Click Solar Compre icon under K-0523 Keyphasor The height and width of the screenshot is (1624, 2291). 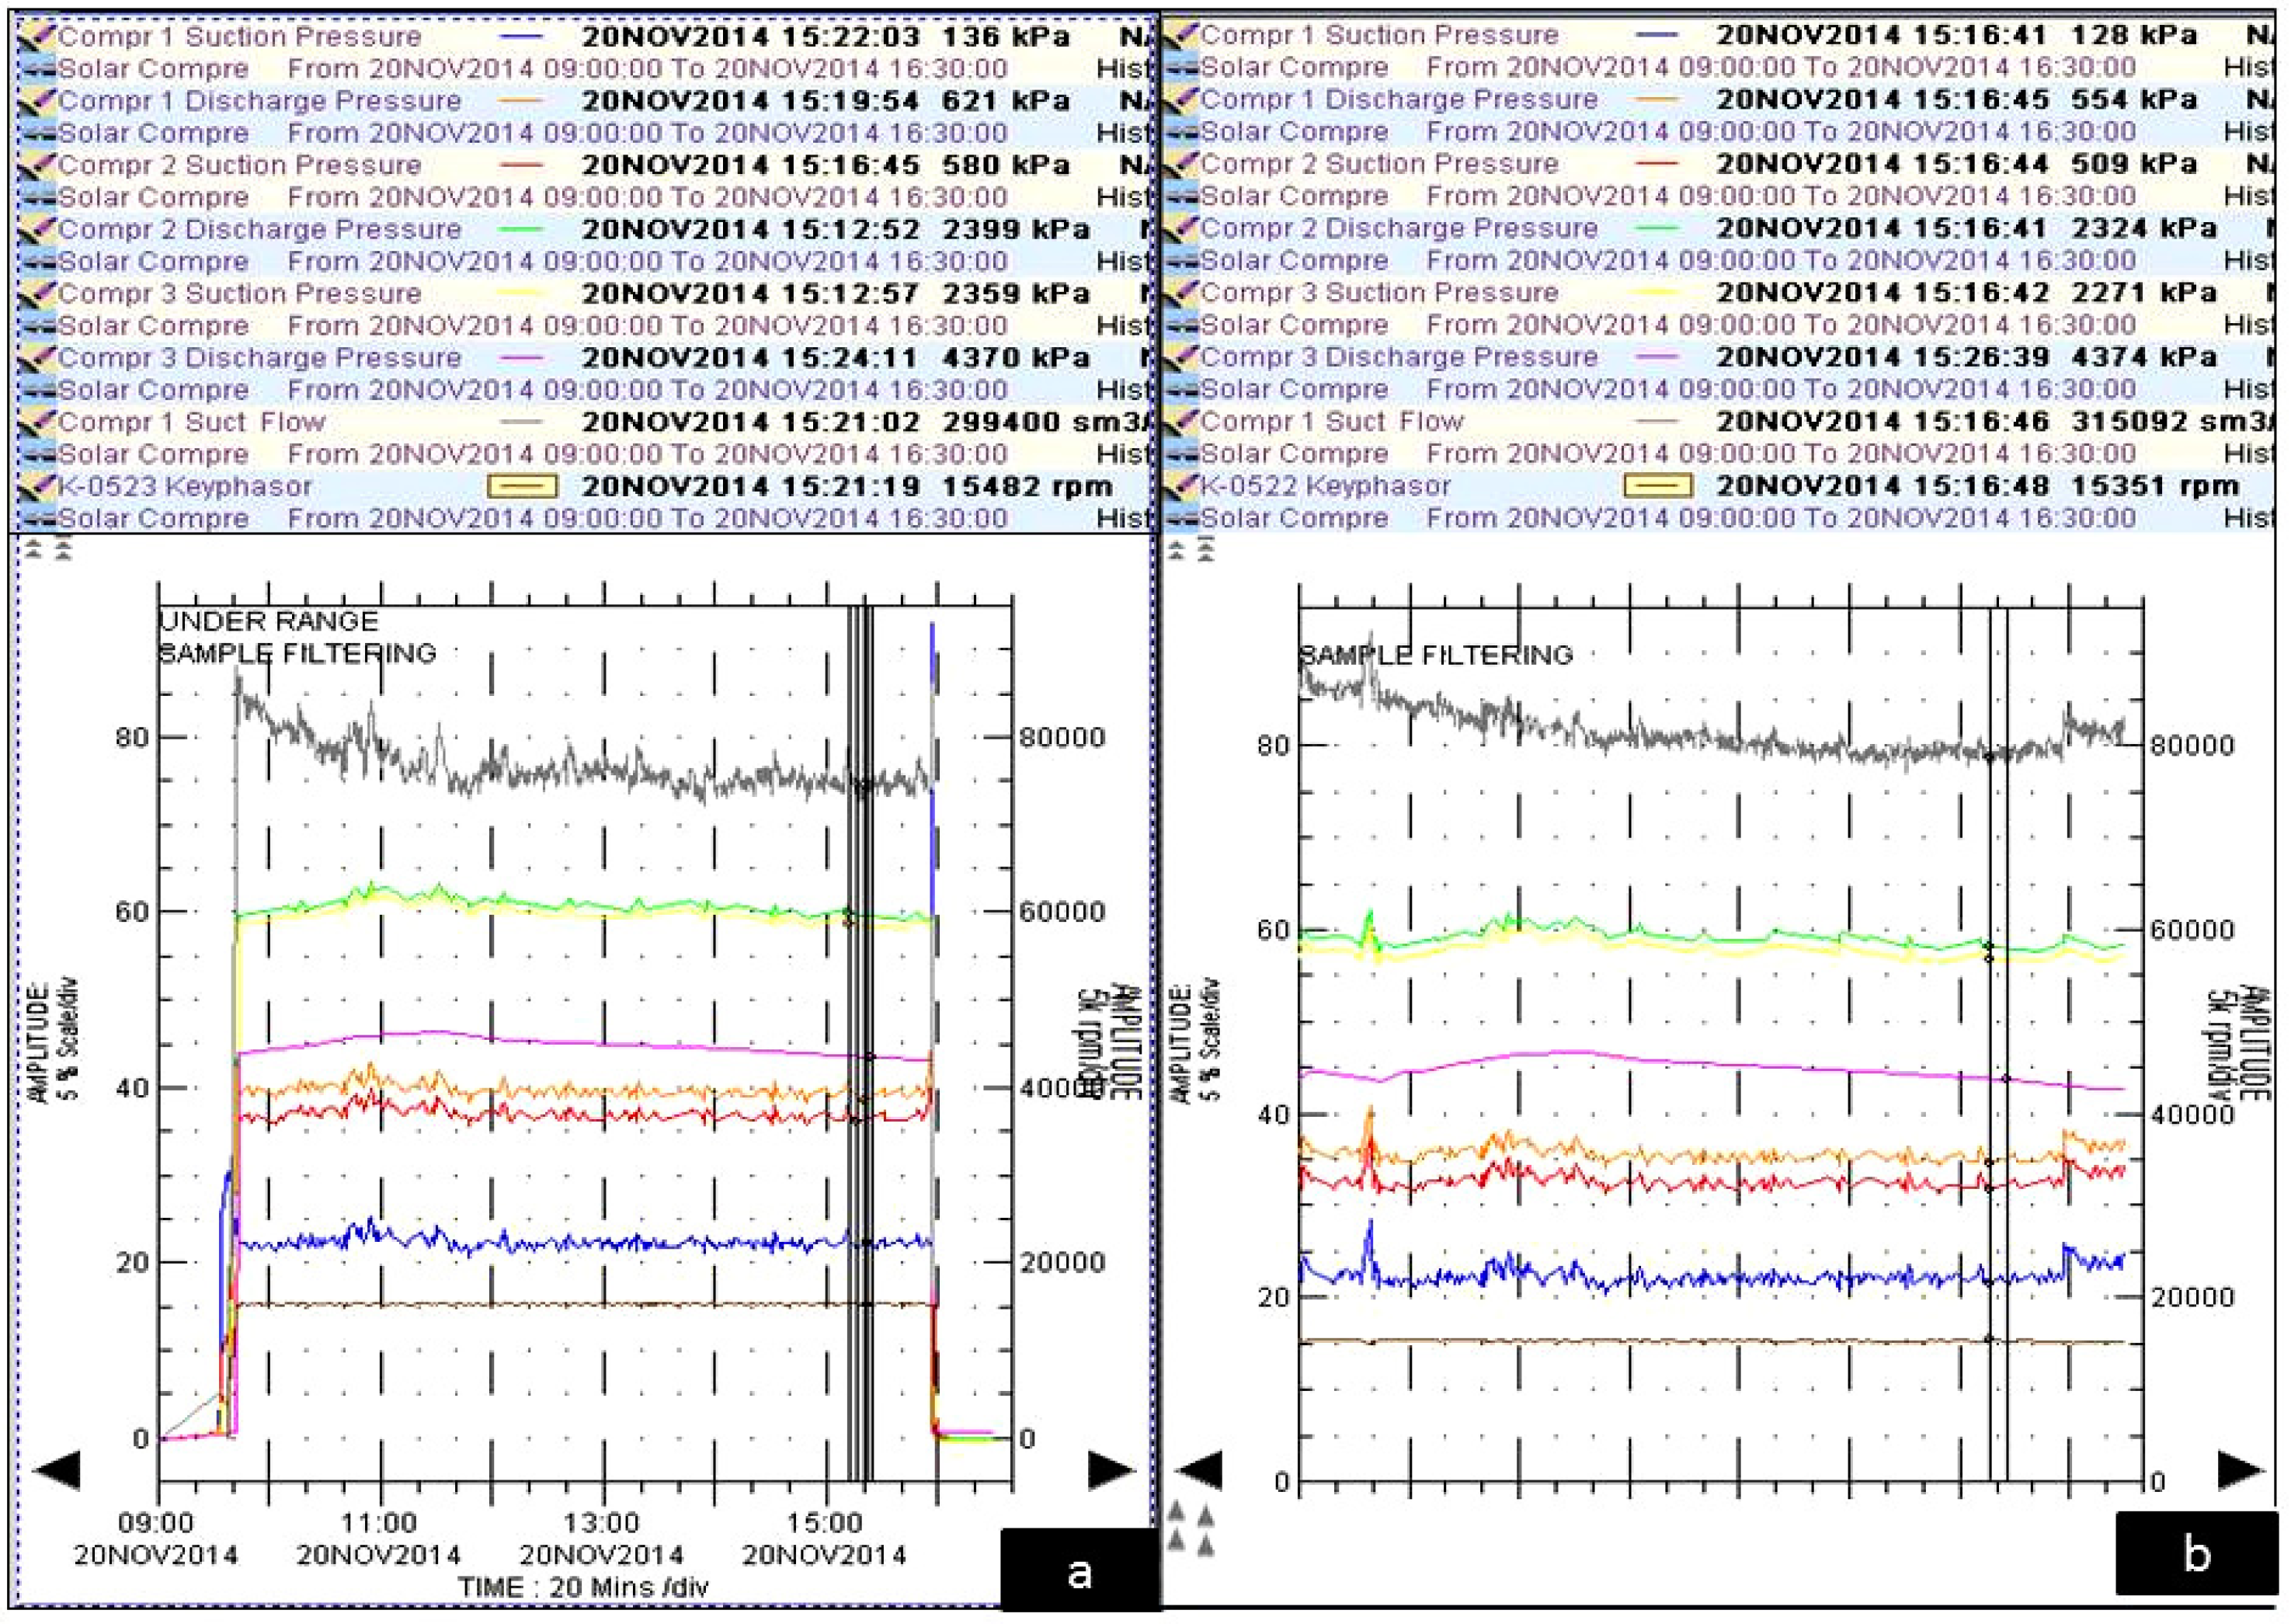coord(37,519)
